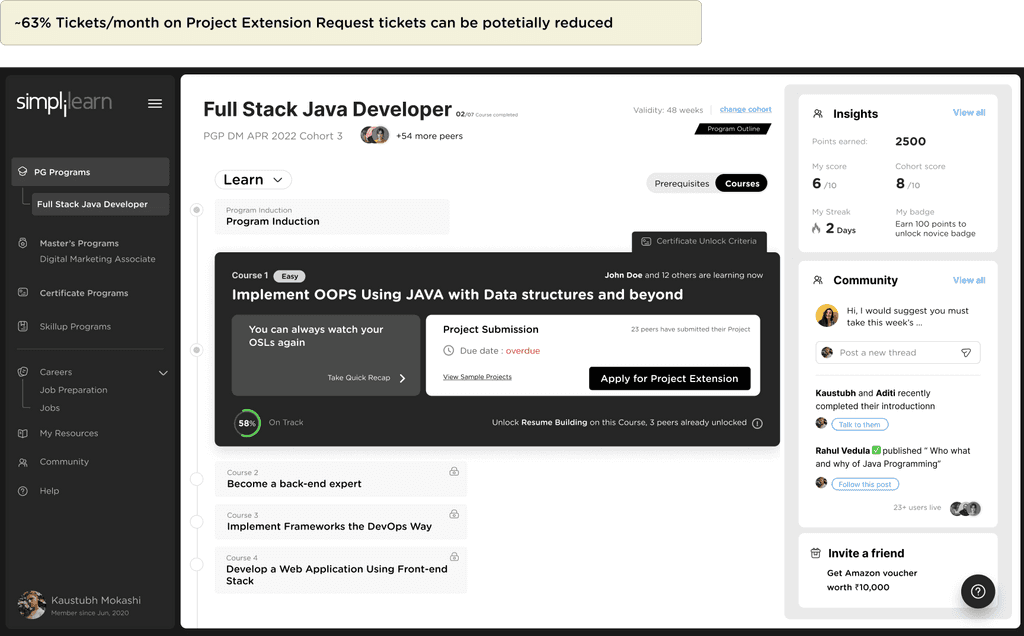Select the Course 4 timeline circle

point(196,564)
